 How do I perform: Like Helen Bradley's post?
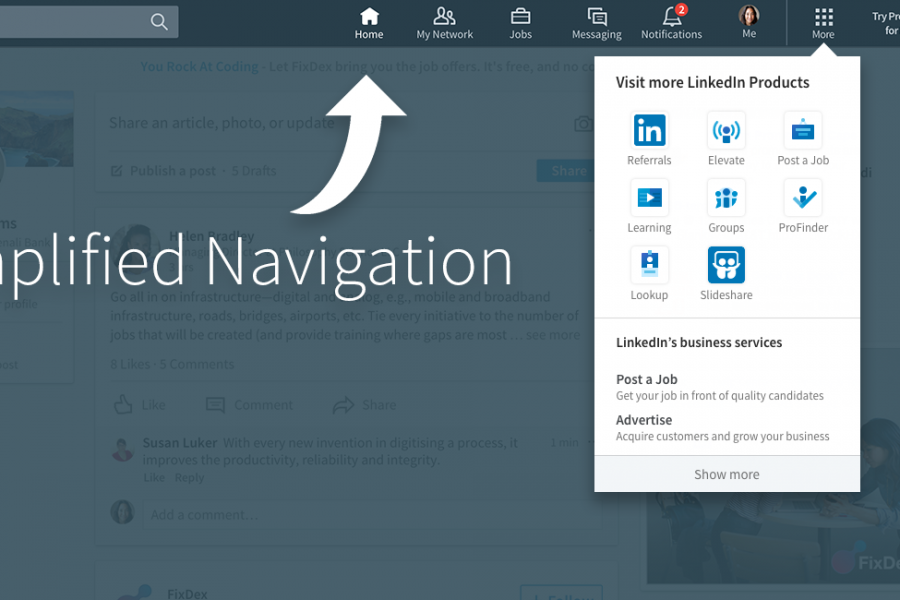click(x=139, y=405)
